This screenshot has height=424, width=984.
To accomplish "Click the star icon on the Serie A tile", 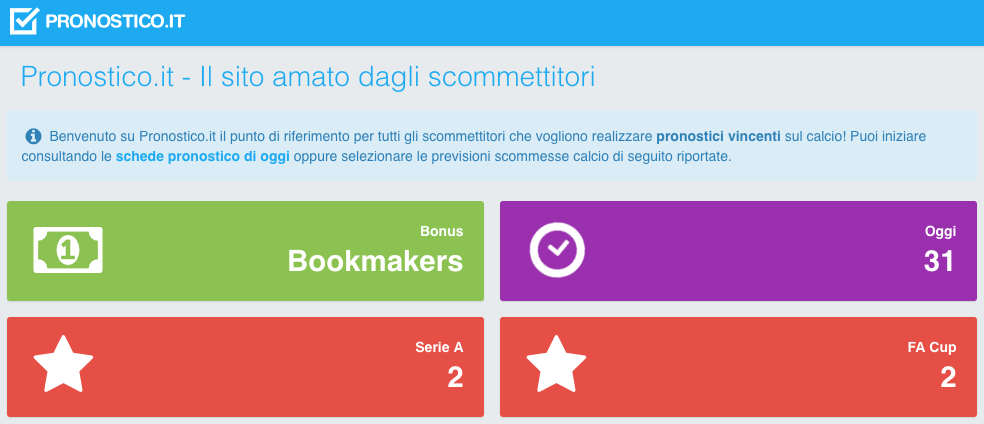I will (x=63, y=364).
